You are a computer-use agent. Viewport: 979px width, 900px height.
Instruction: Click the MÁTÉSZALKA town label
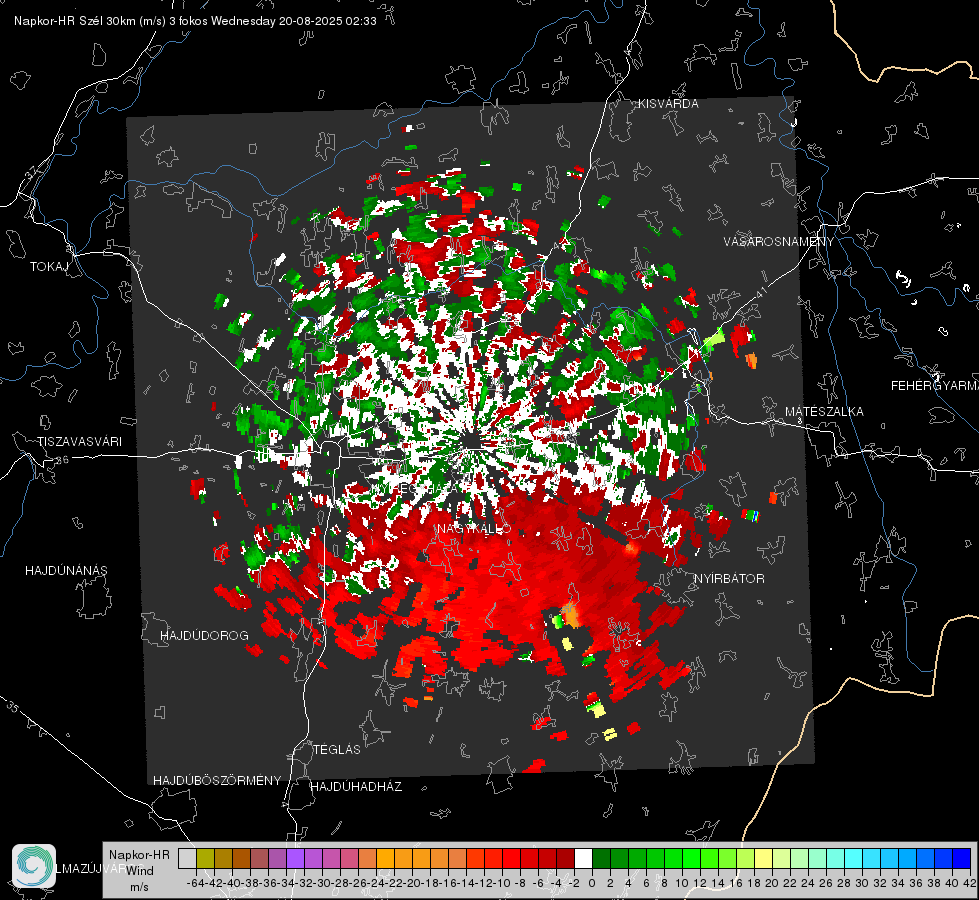824,412
